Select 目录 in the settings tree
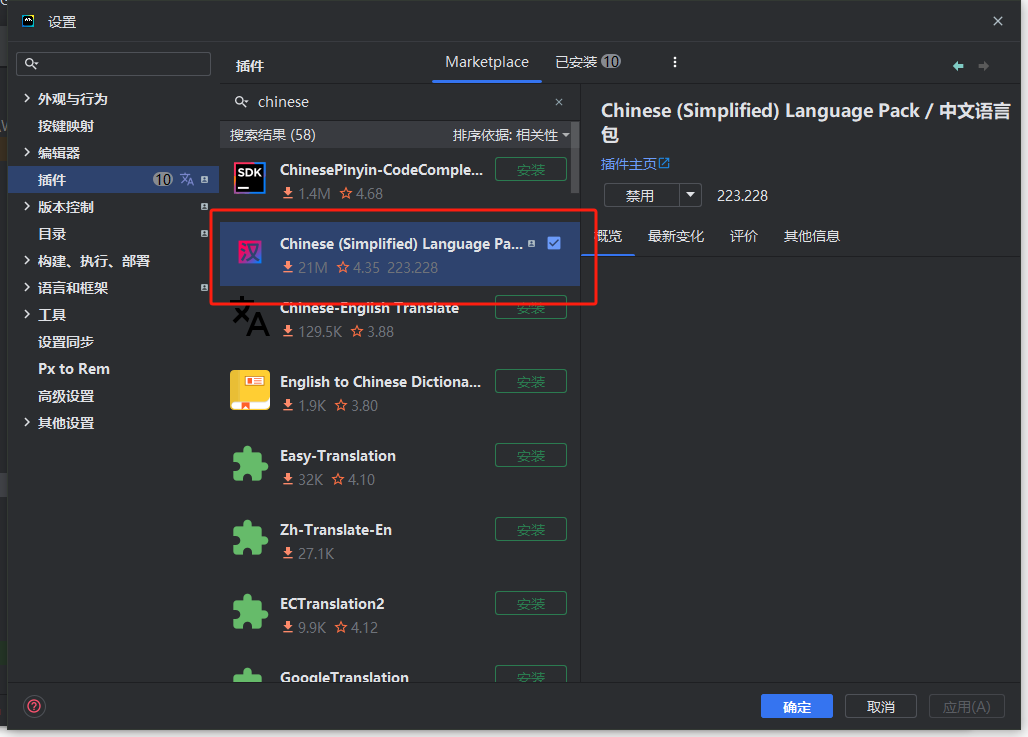 (x=52, y=234)
